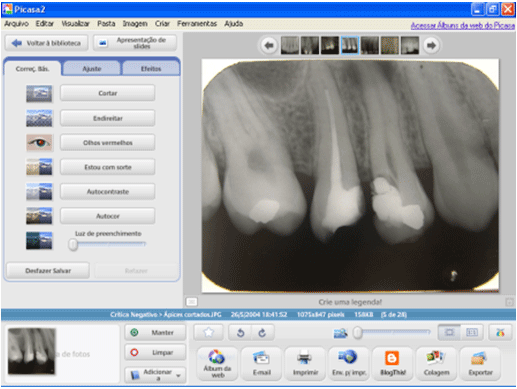
Task: Select the fifth filmstrip thumbnail
Action: point(370,45)
